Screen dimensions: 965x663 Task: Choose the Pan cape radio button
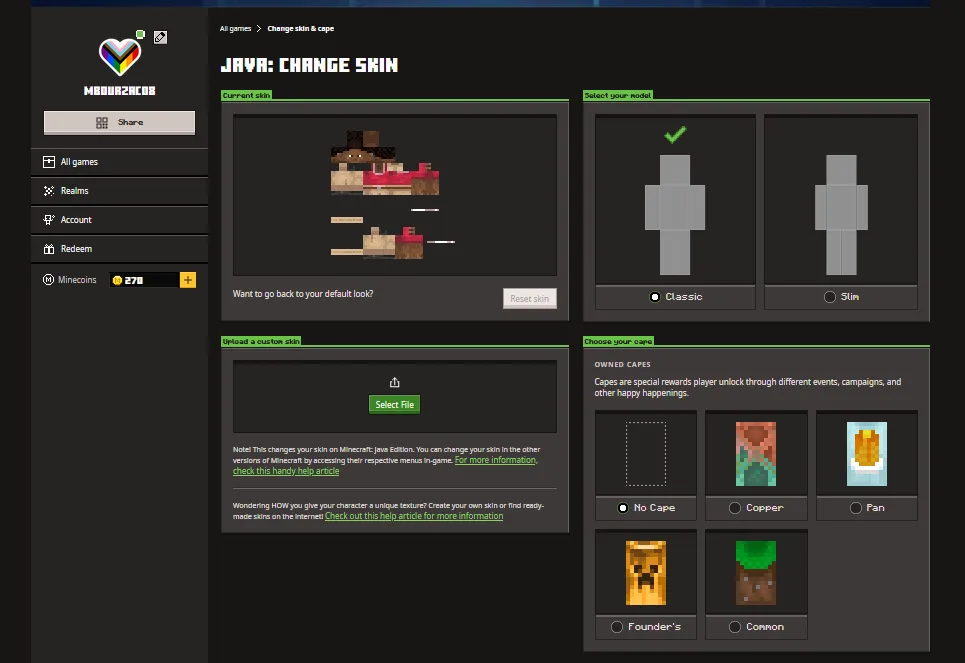855,508
